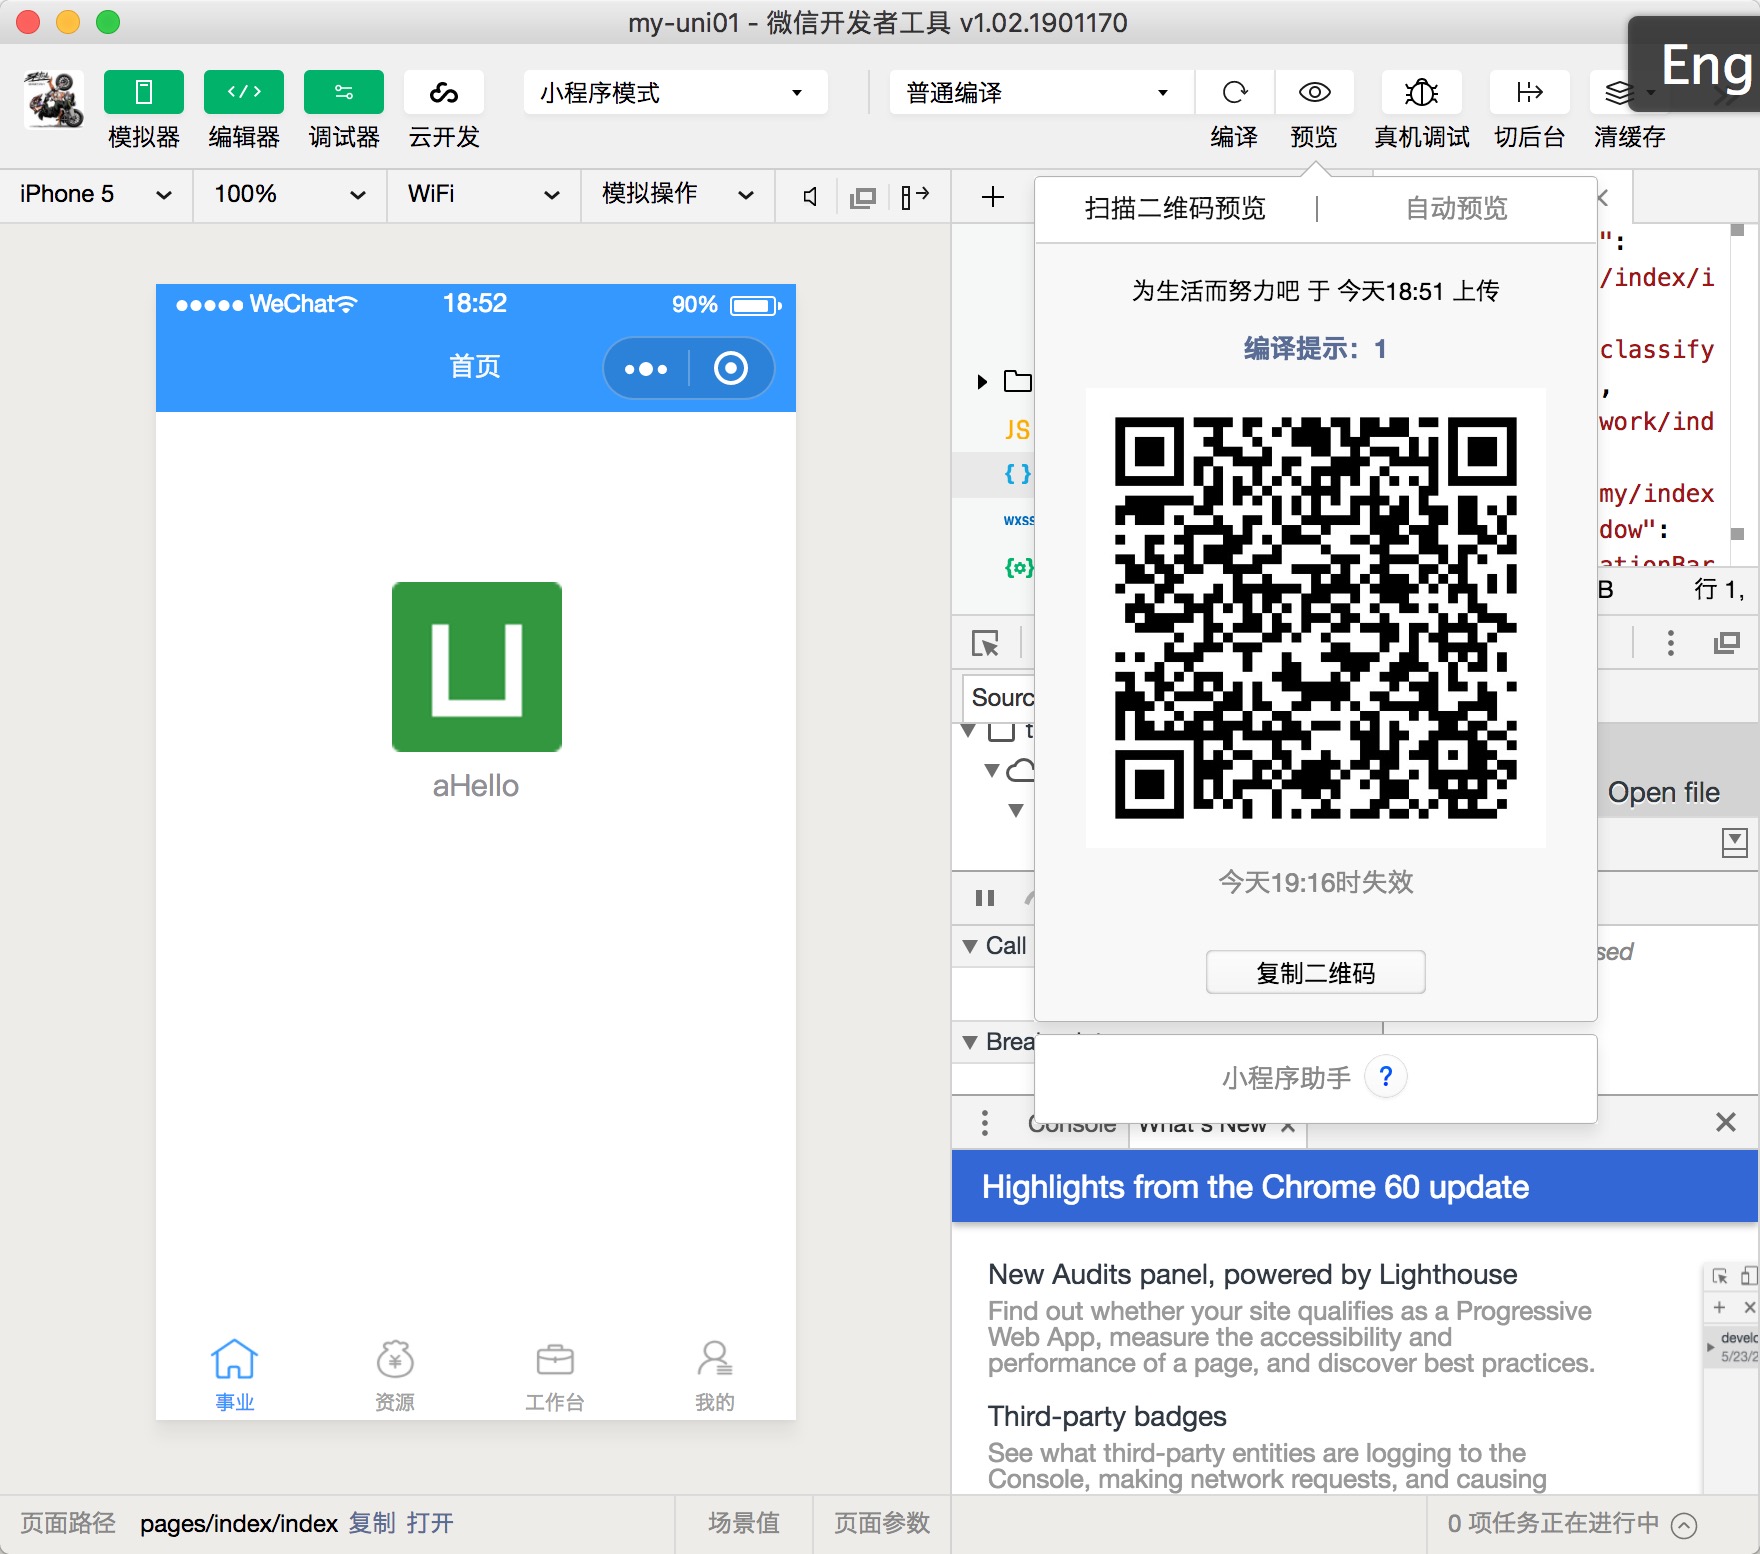Switch to 我的 tab in simulator
The height and width of the screenshot is (1554, 1760).
(715, 1375)
